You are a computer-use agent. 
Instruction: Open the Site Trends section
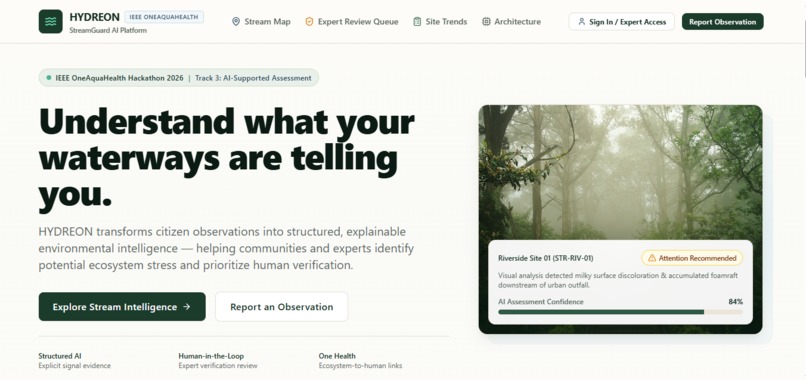(x=440, y=22)
